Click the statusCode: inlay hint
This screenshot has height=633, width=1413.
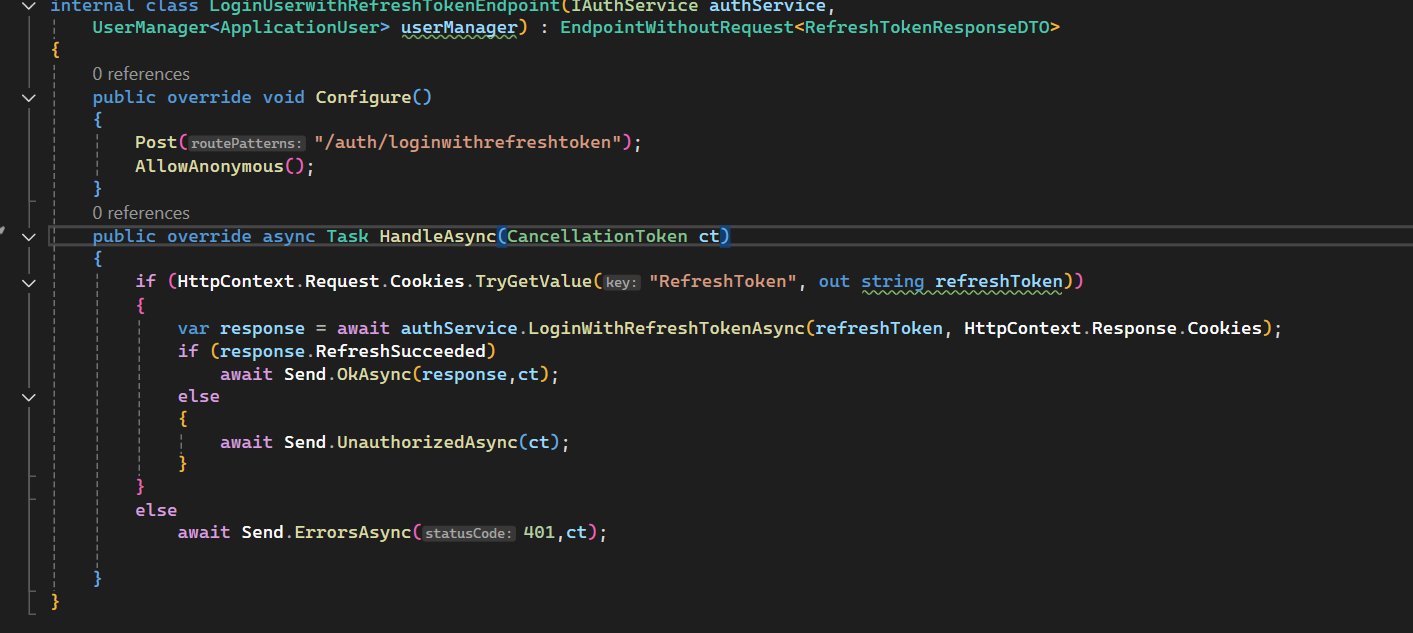pos(469,533)
